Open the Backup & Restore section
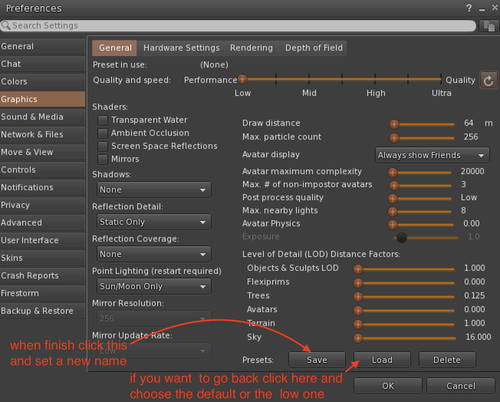This screenshot has height=402, width=500. click(x=42, y=311)
